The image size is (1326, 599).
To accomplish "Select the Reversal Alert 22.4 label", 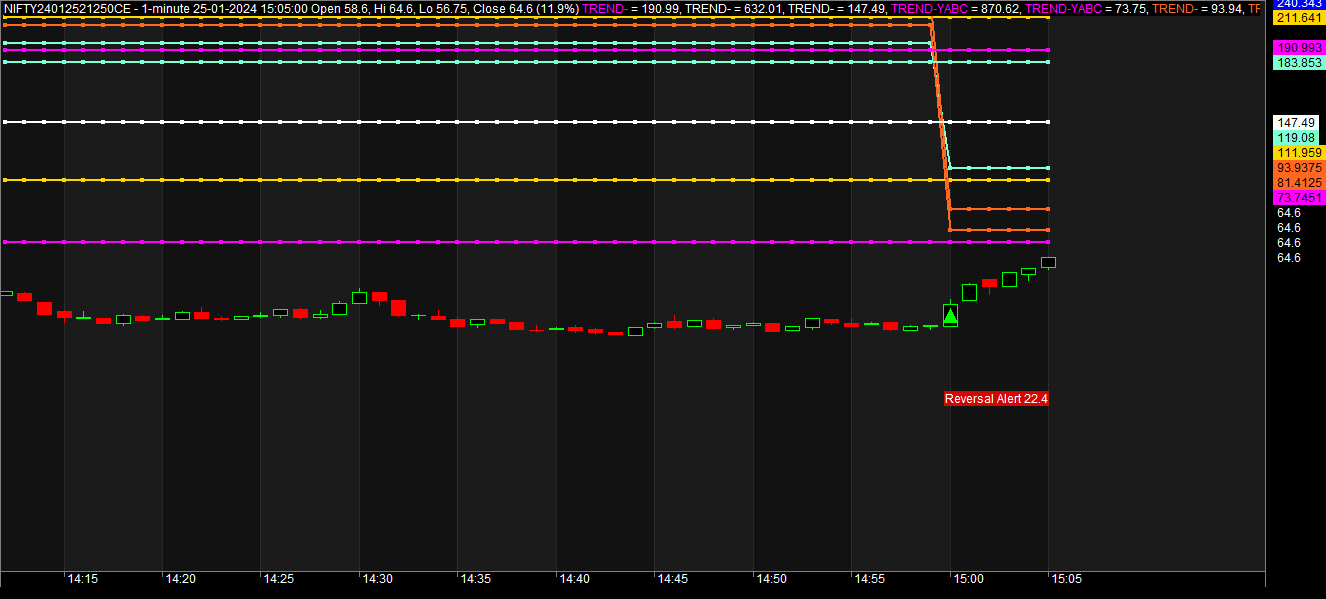I will click(996, 398).
